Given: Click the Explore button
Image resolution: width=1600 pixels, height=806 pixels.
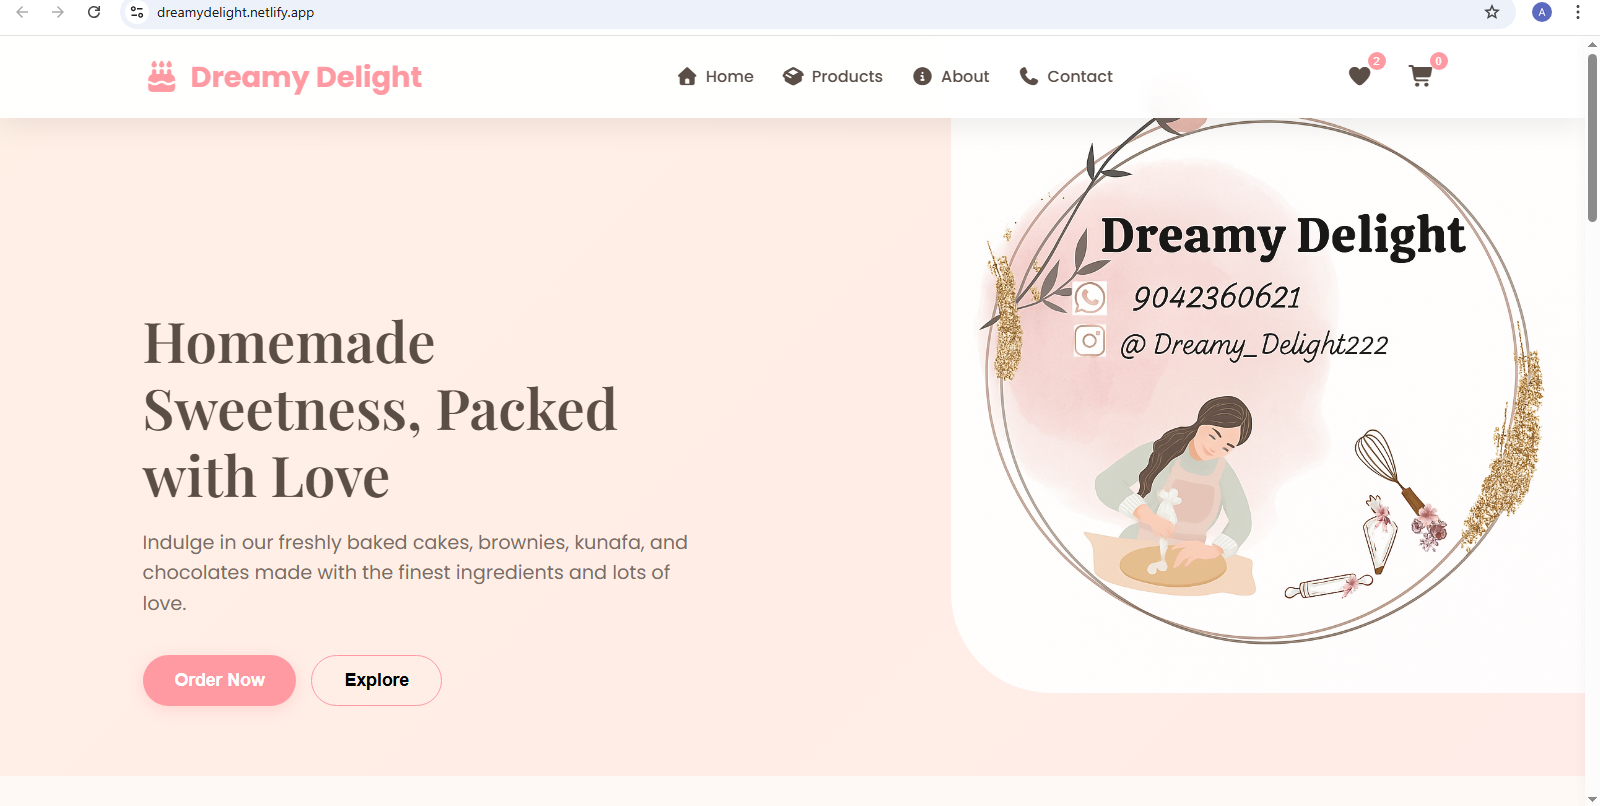Looking at the screenshot, I should coord(376,680).
